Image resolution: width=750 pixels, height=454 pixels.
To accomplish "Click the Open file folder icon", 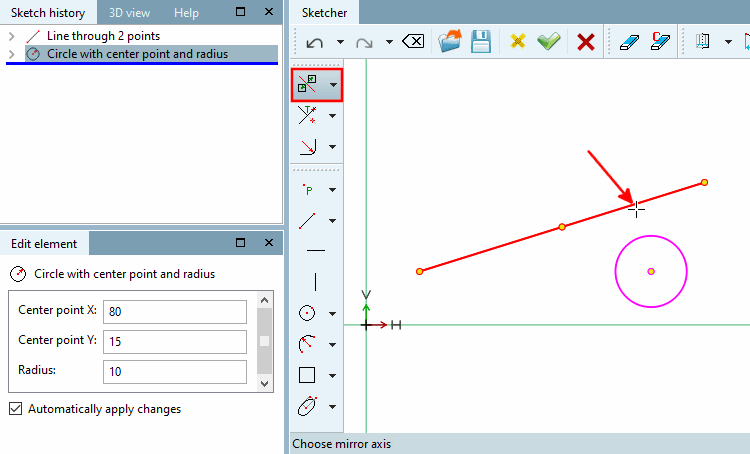I will point(450,41).
